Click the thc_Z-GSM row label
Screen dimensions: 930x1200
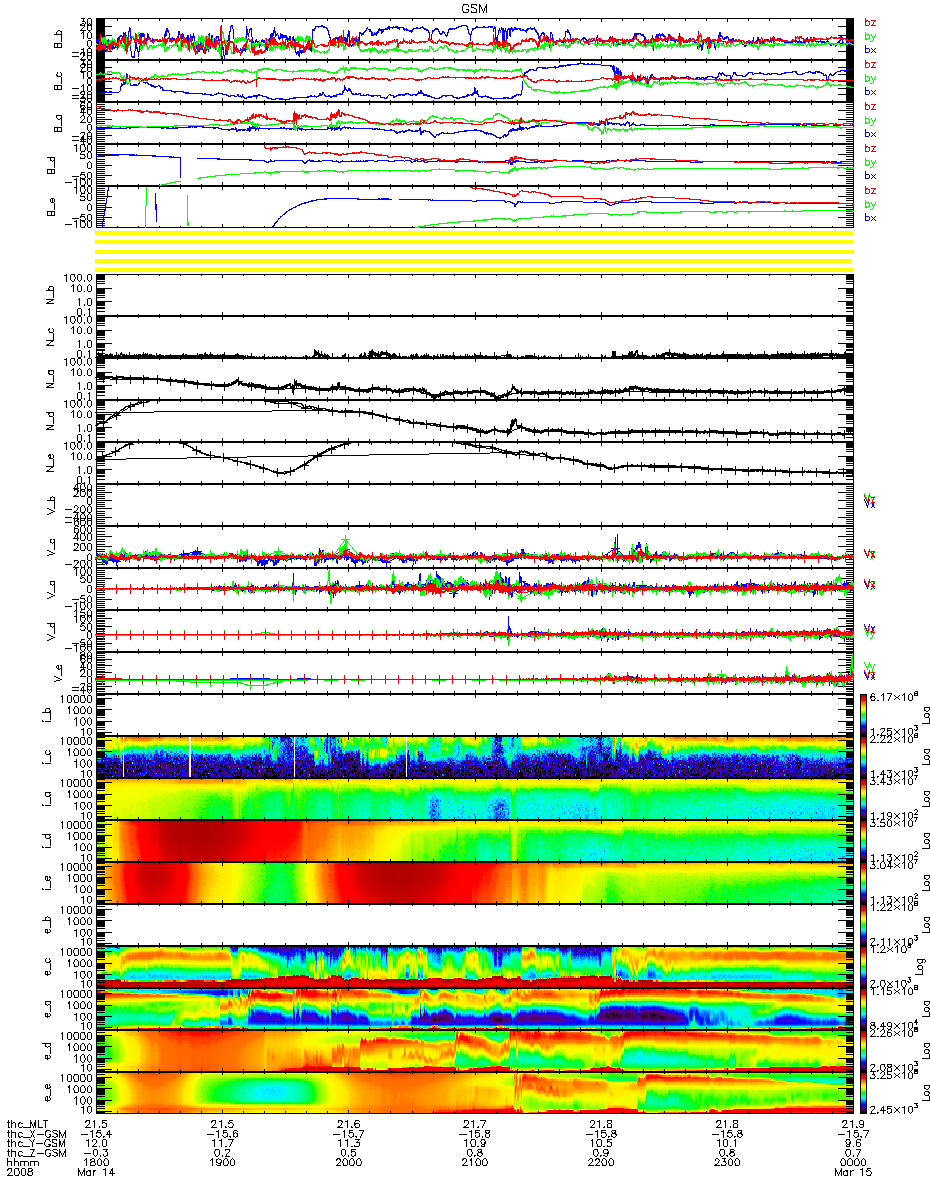[35, 1155]
